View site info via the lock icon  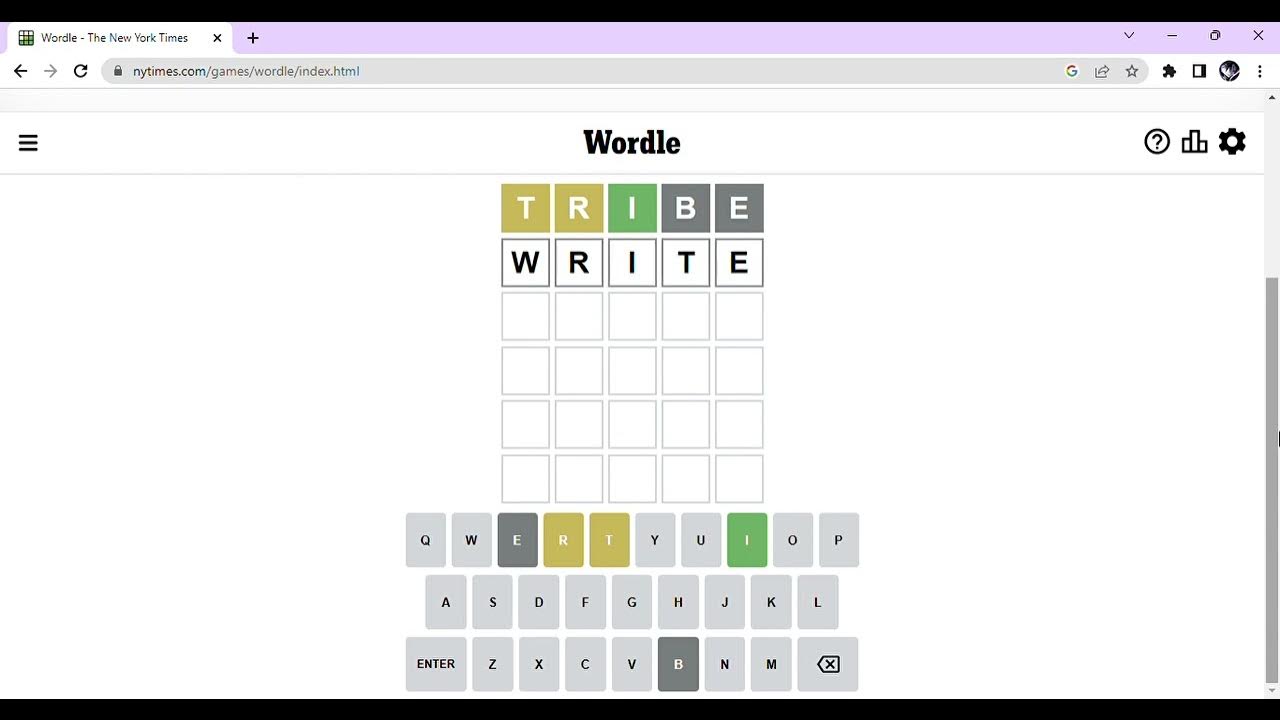tap(118, 71)
